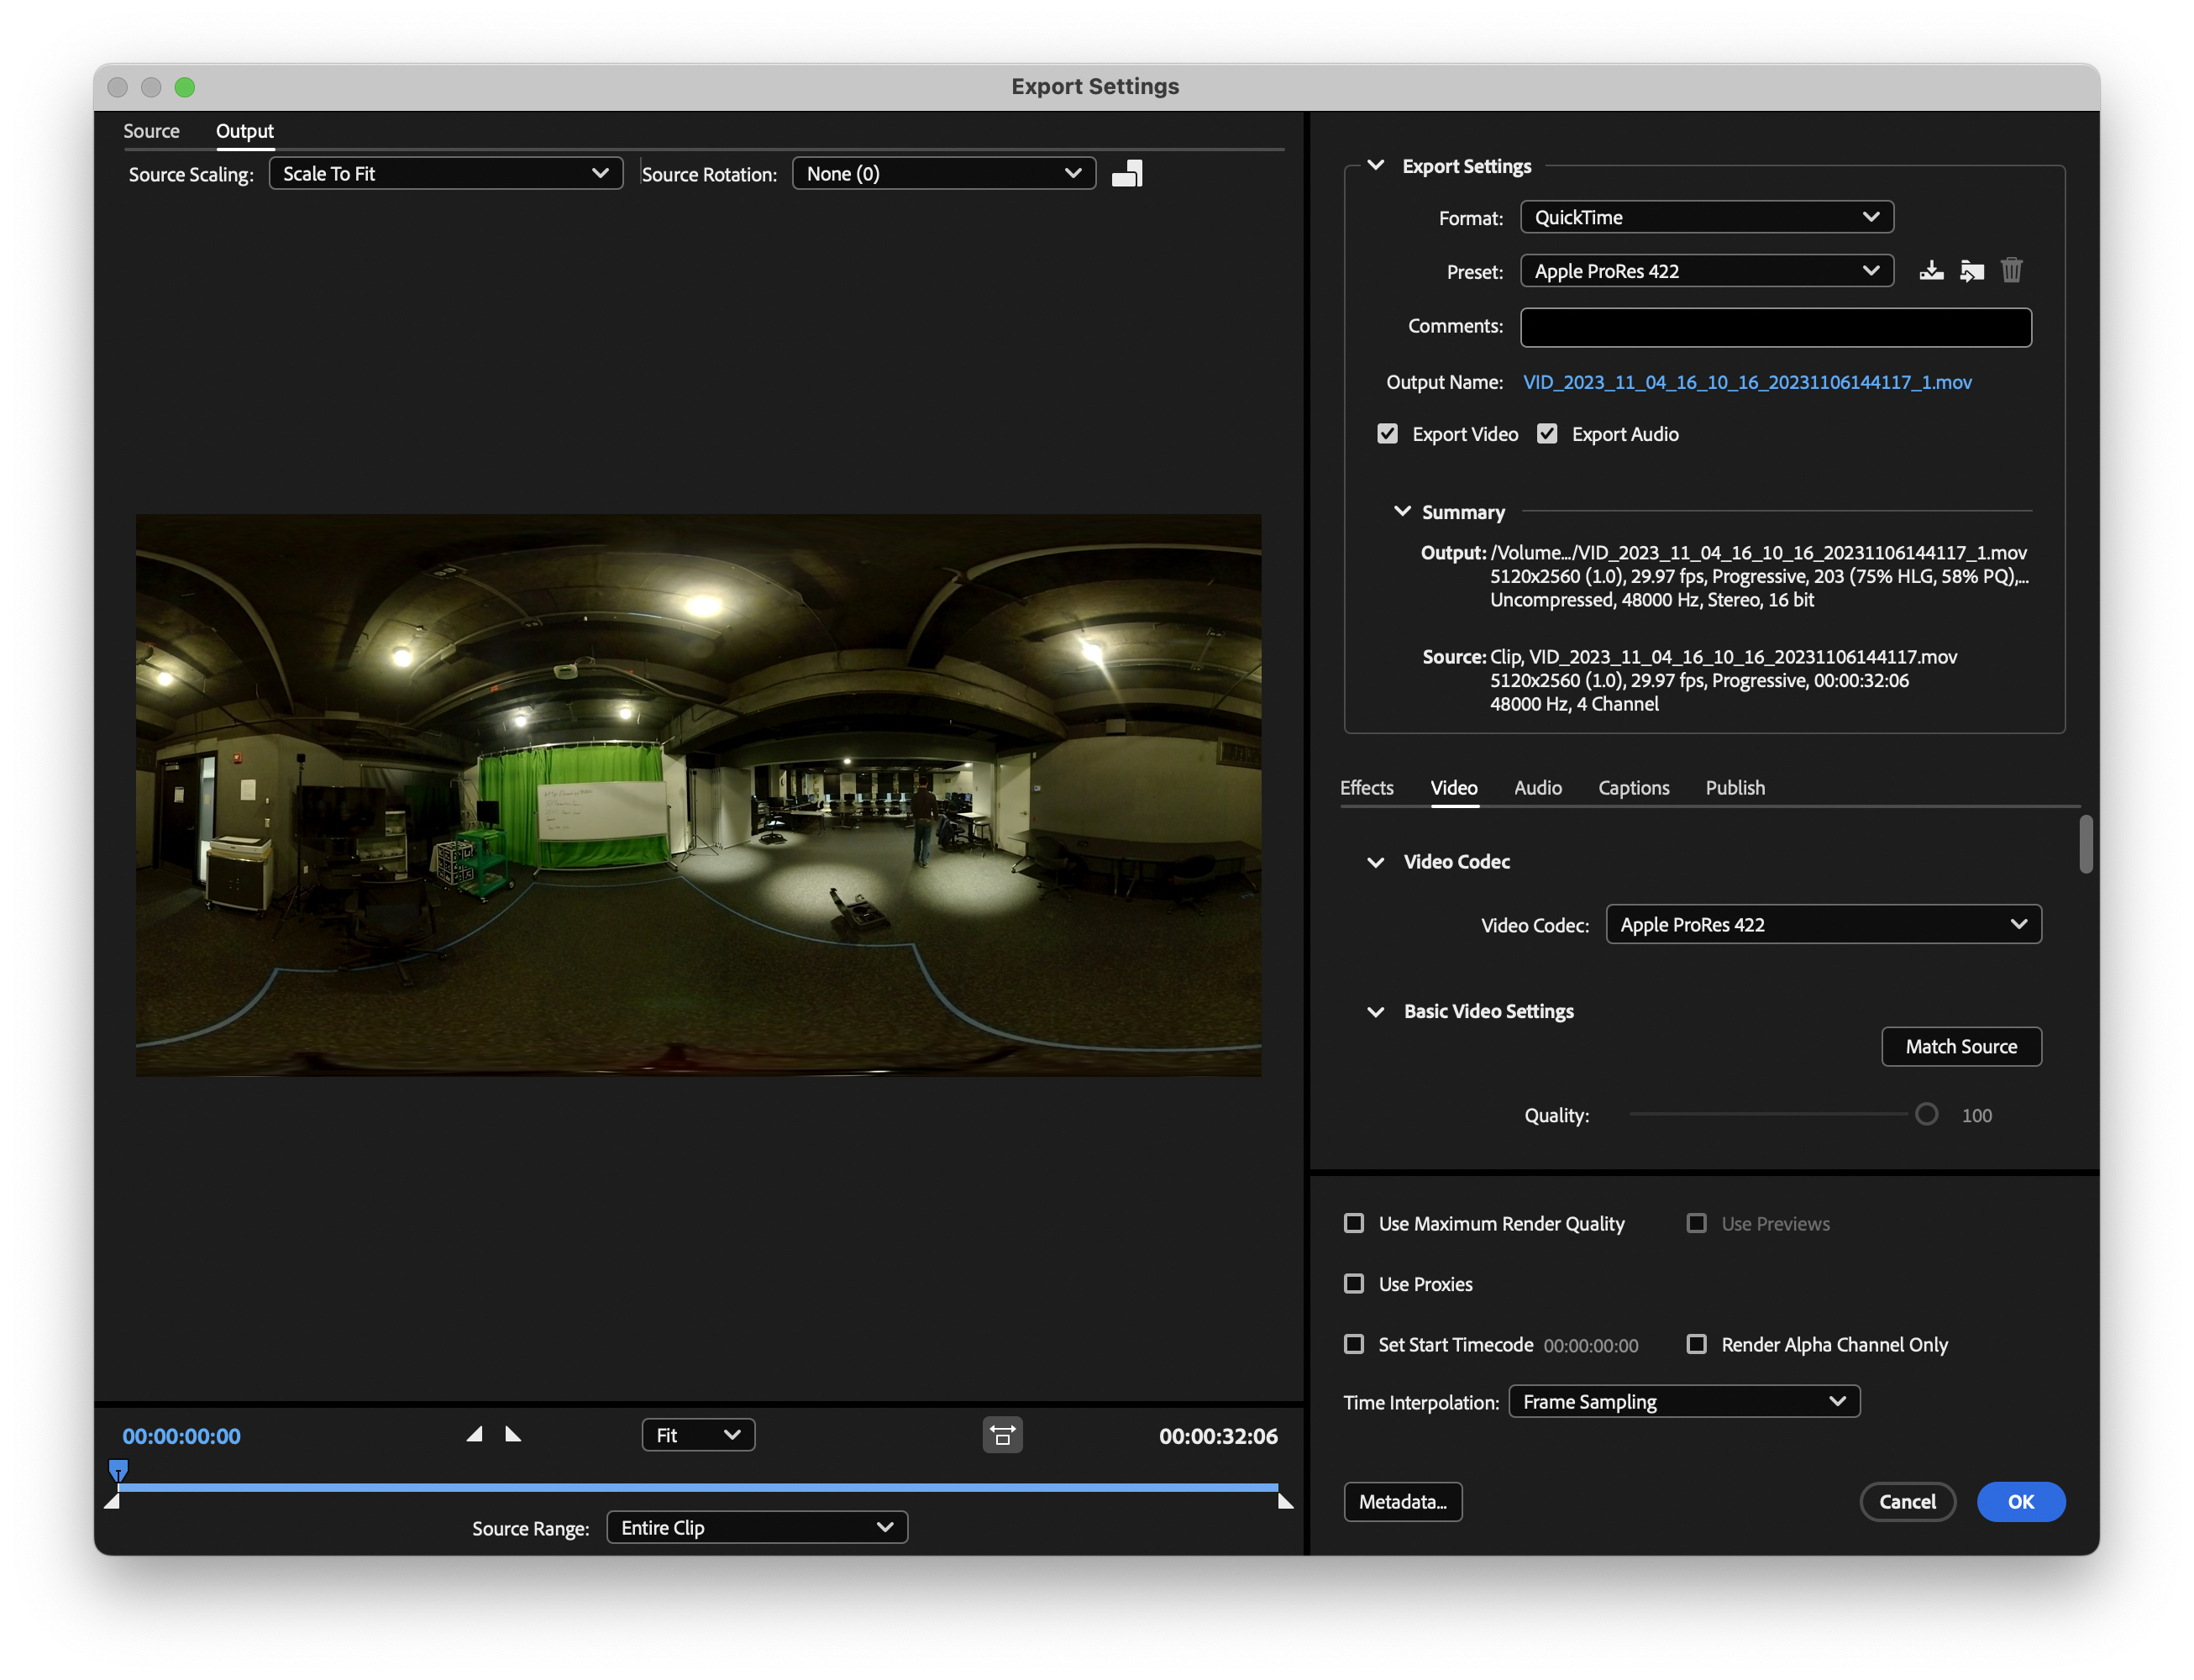Screen dimensions: 2194x1680
Task: Click the import presets icon
Action: 1971,271
